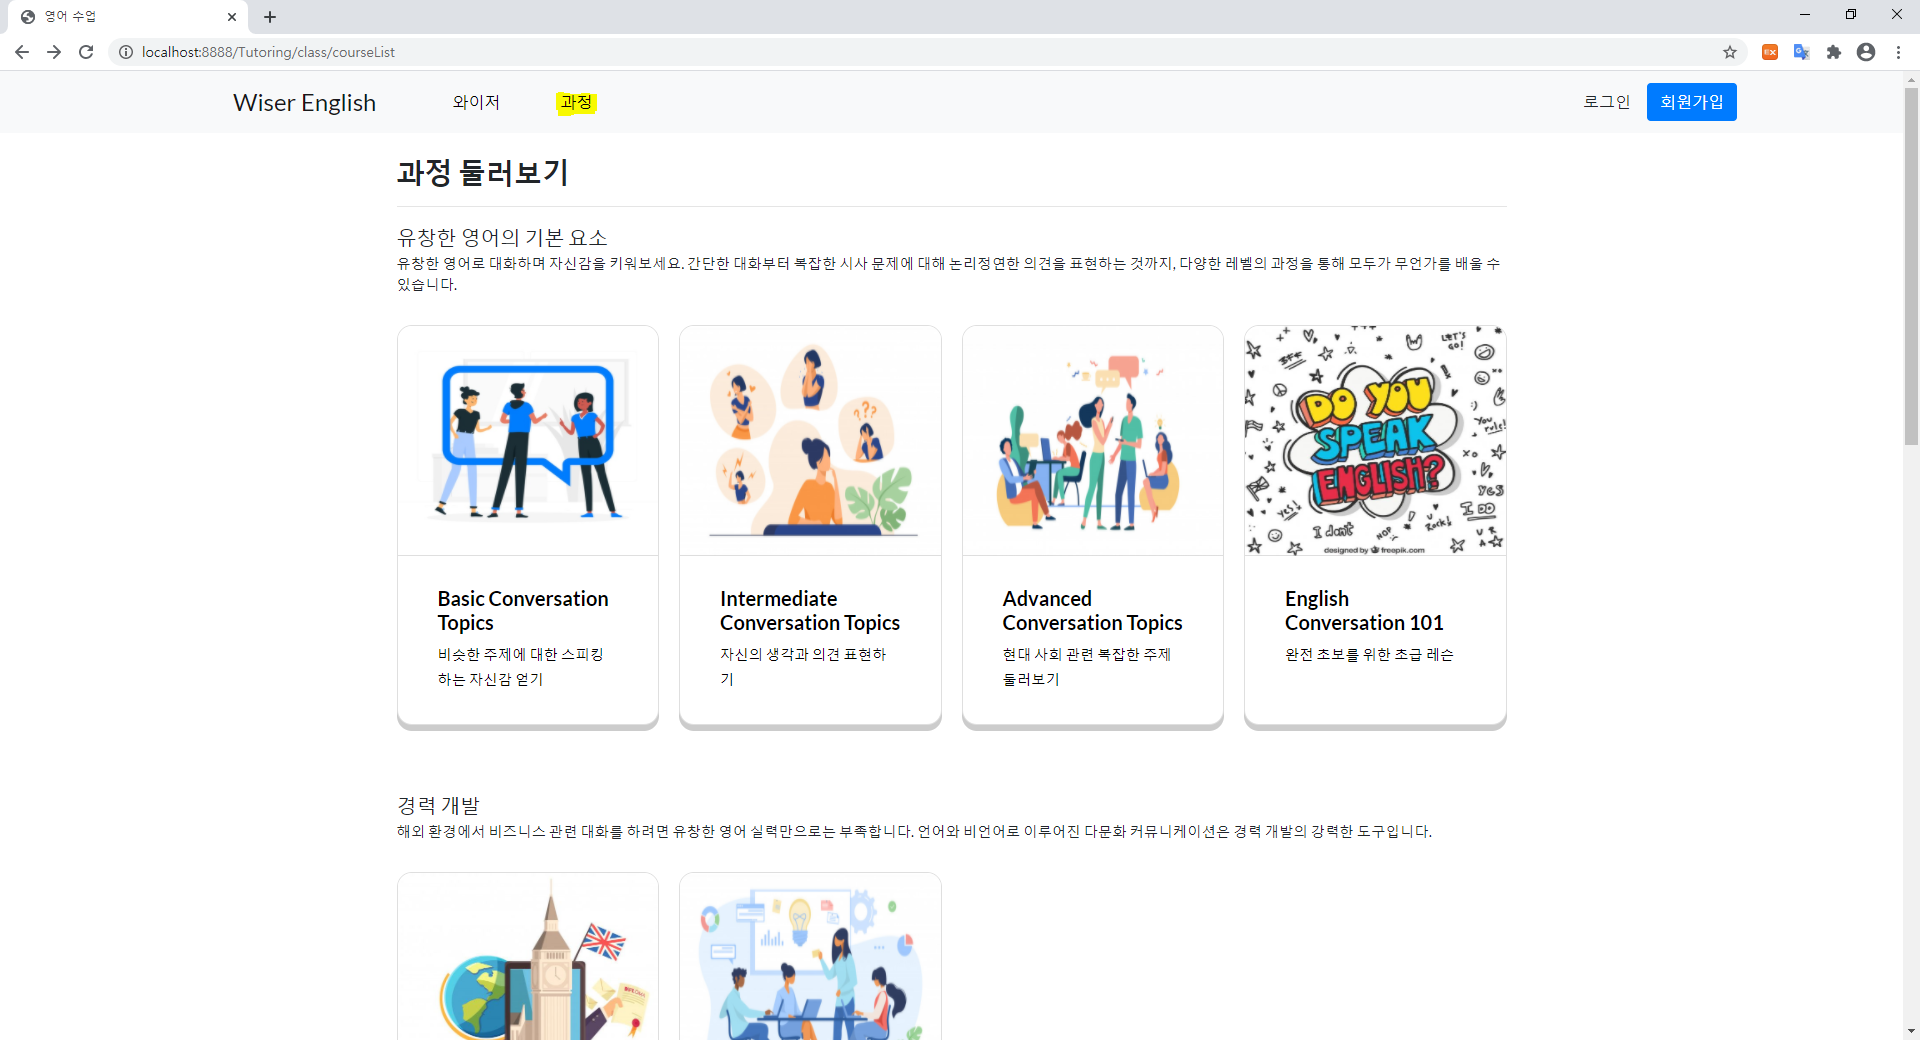
Task: Go forward to the next page
Action: pos(54,52)
